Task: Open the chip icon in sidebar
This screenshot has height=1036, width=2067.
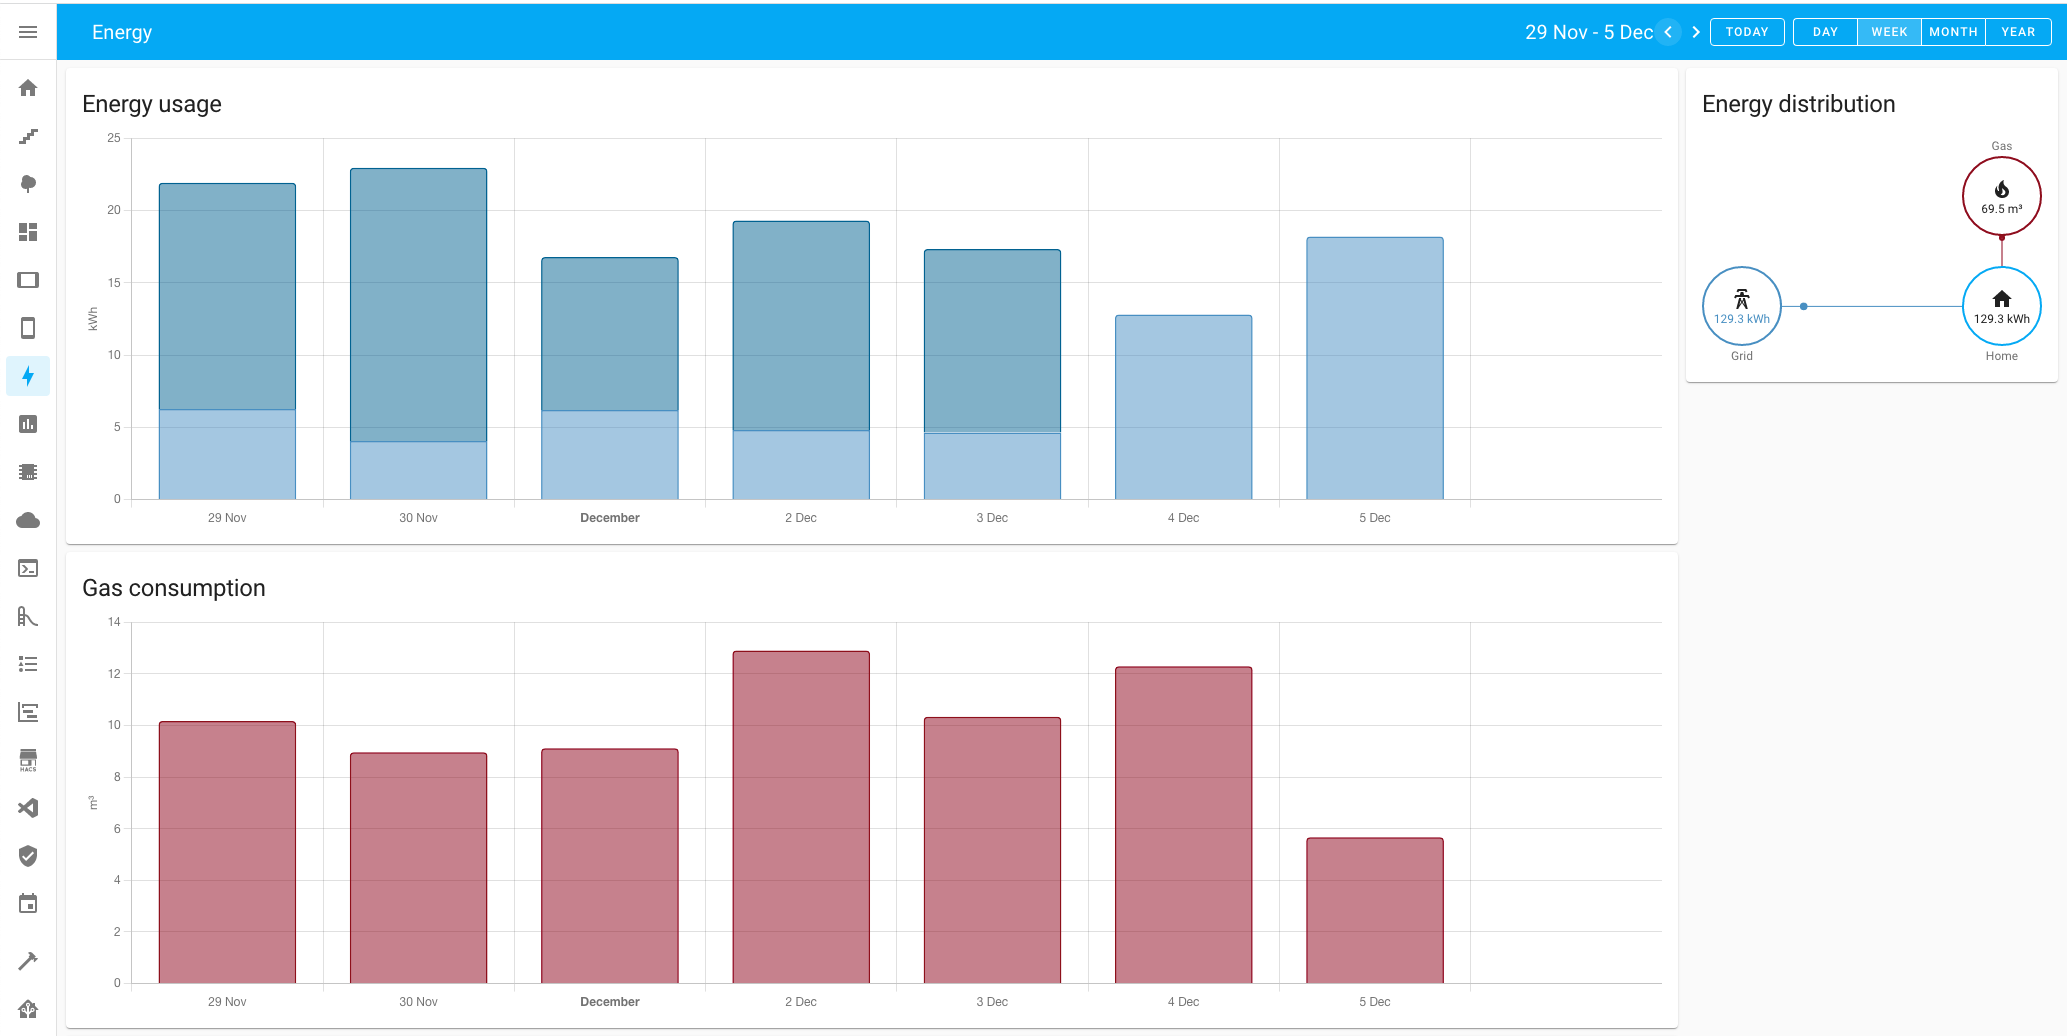Action: click(x=28, y=472)
